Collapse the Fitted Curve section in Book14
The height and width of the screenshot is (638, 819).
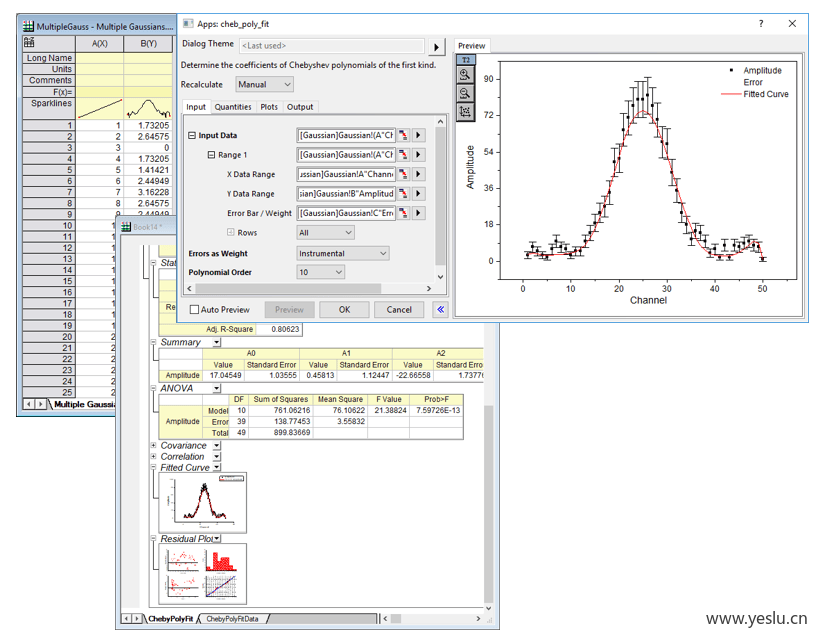[x=154, y=468]
